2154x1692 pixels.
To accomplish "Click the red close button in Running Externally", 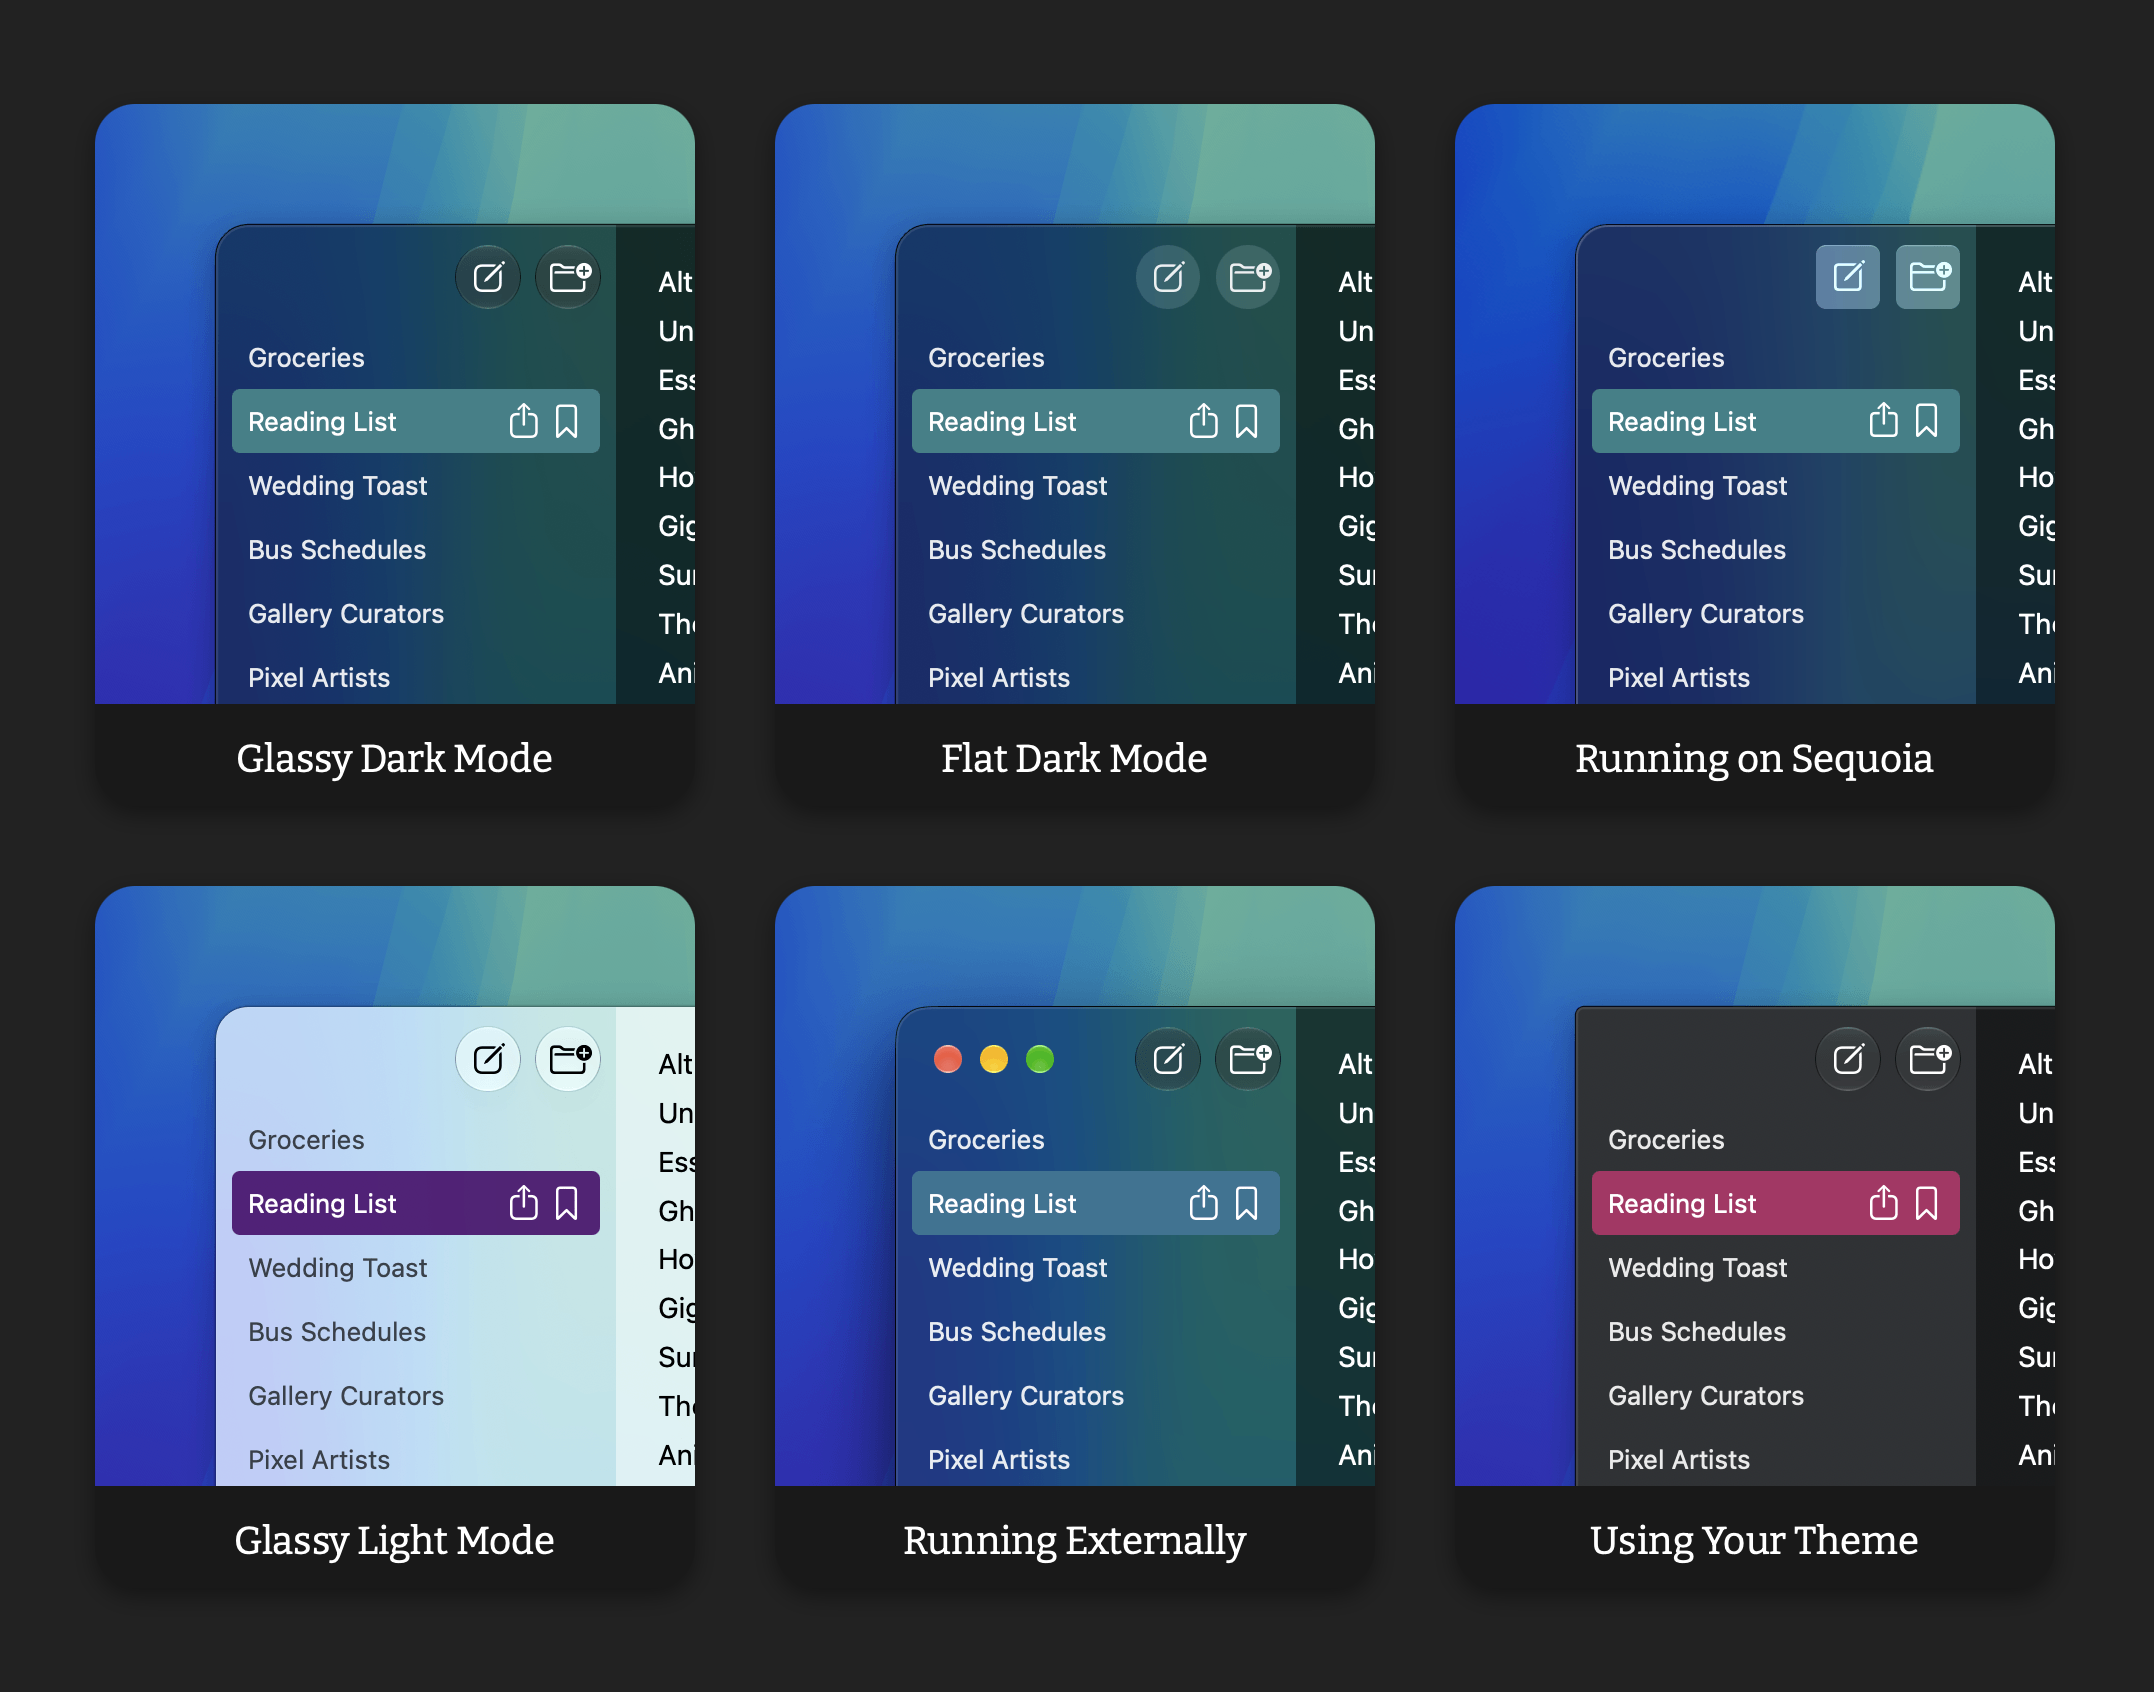I will point(948,1059).
